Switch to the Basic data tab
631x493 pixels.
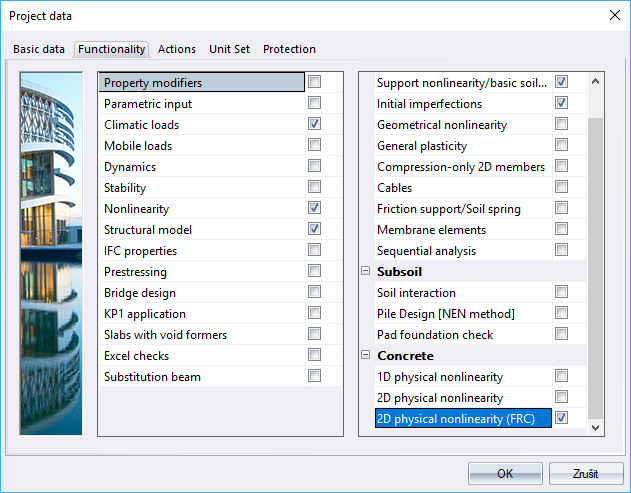(x=39, y=49)
